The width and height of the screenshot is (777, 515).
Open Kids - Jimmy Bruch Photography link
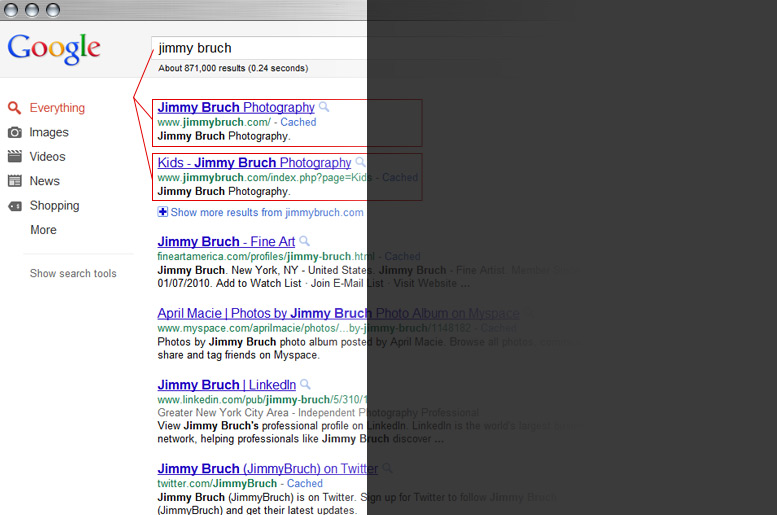(254, 163)
